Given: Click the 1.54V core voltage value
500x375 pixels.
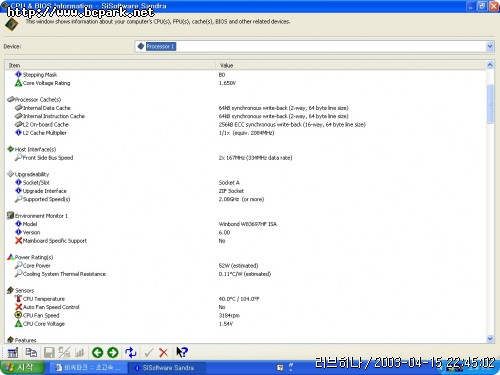Looking at the screenshot, I should (226, 324).
